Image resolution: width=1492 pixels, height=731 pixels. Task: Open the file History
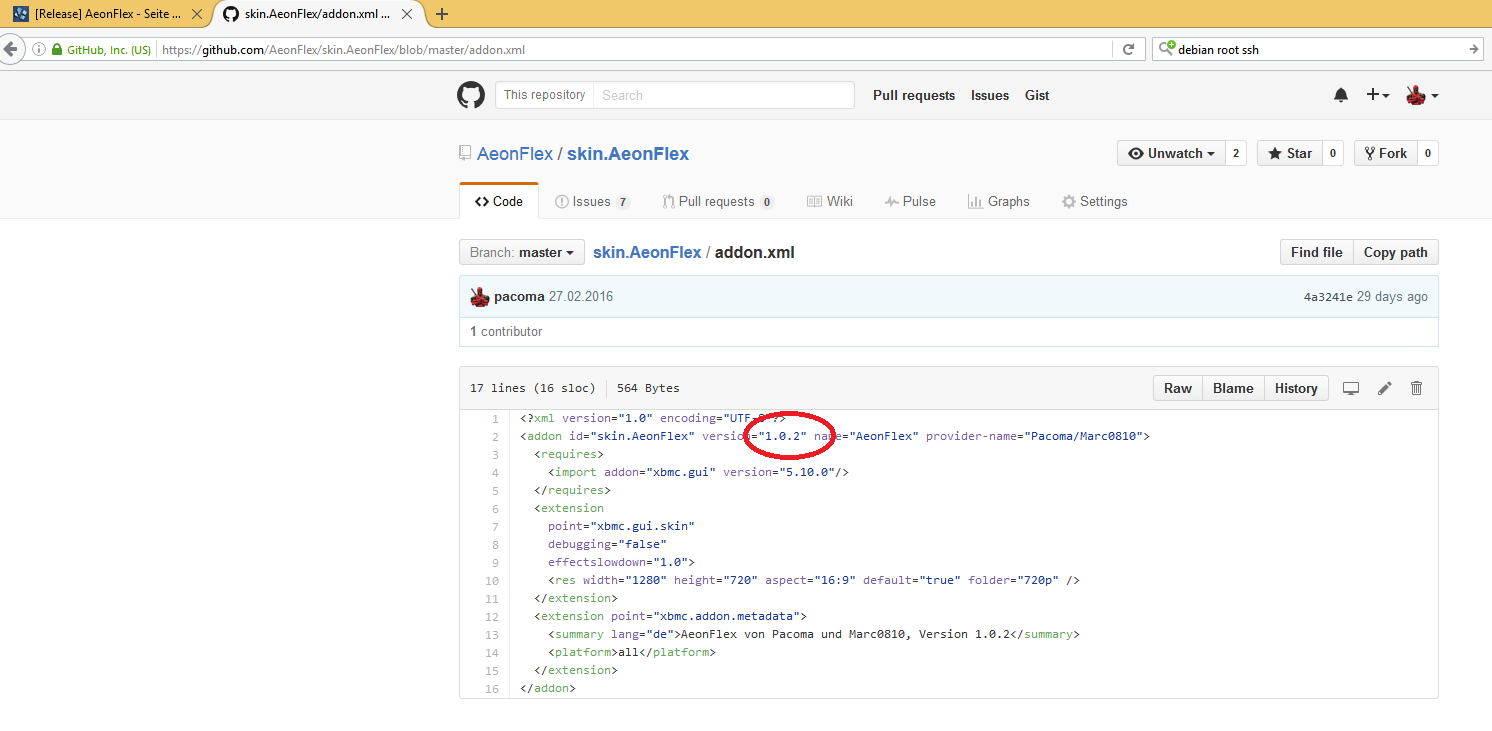1296,388
